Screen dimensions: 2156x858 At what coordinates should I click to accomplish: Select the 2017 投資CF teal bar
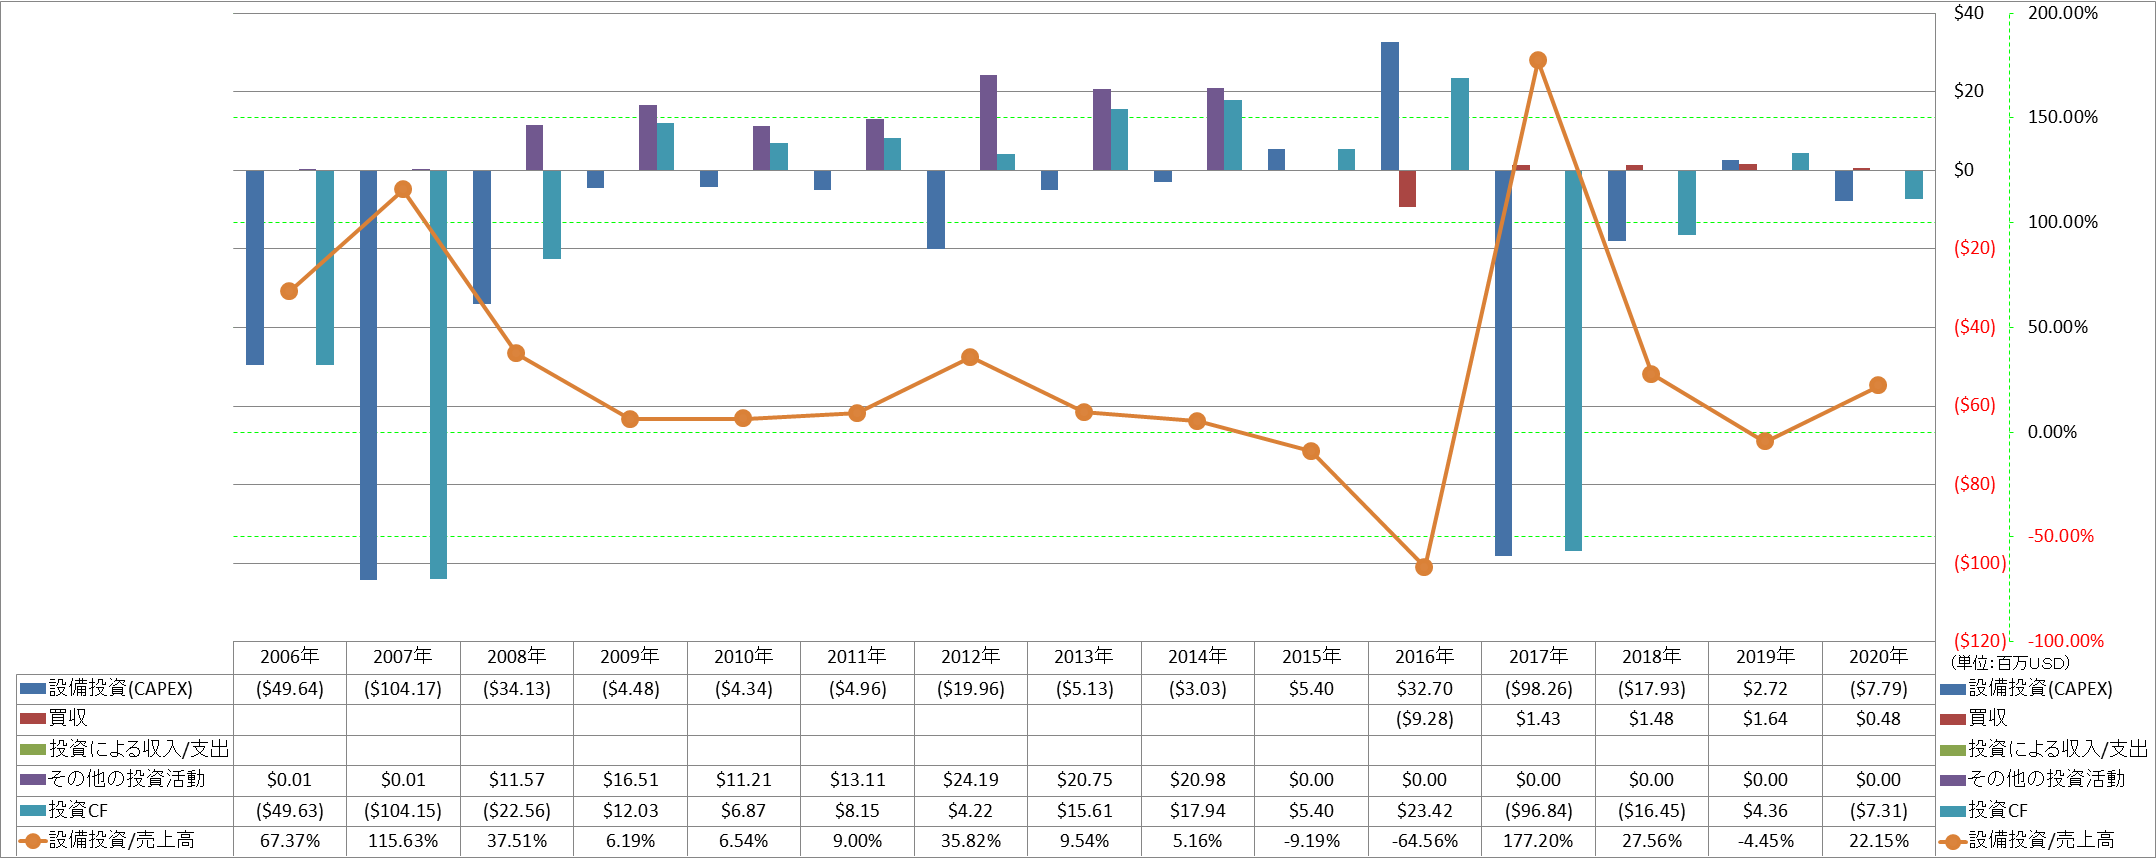(1573, 360)
